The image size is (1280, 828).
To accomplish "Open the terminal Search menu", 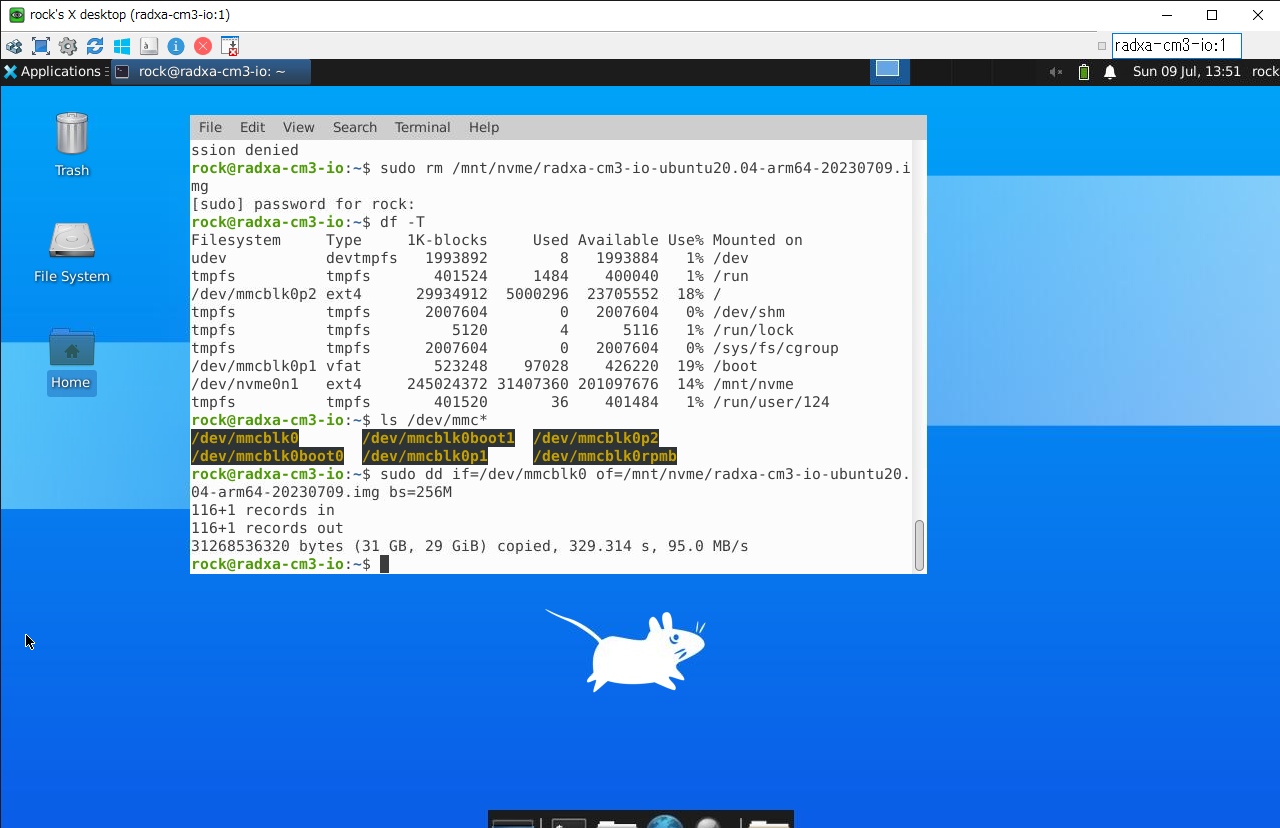I will point(355,127).
